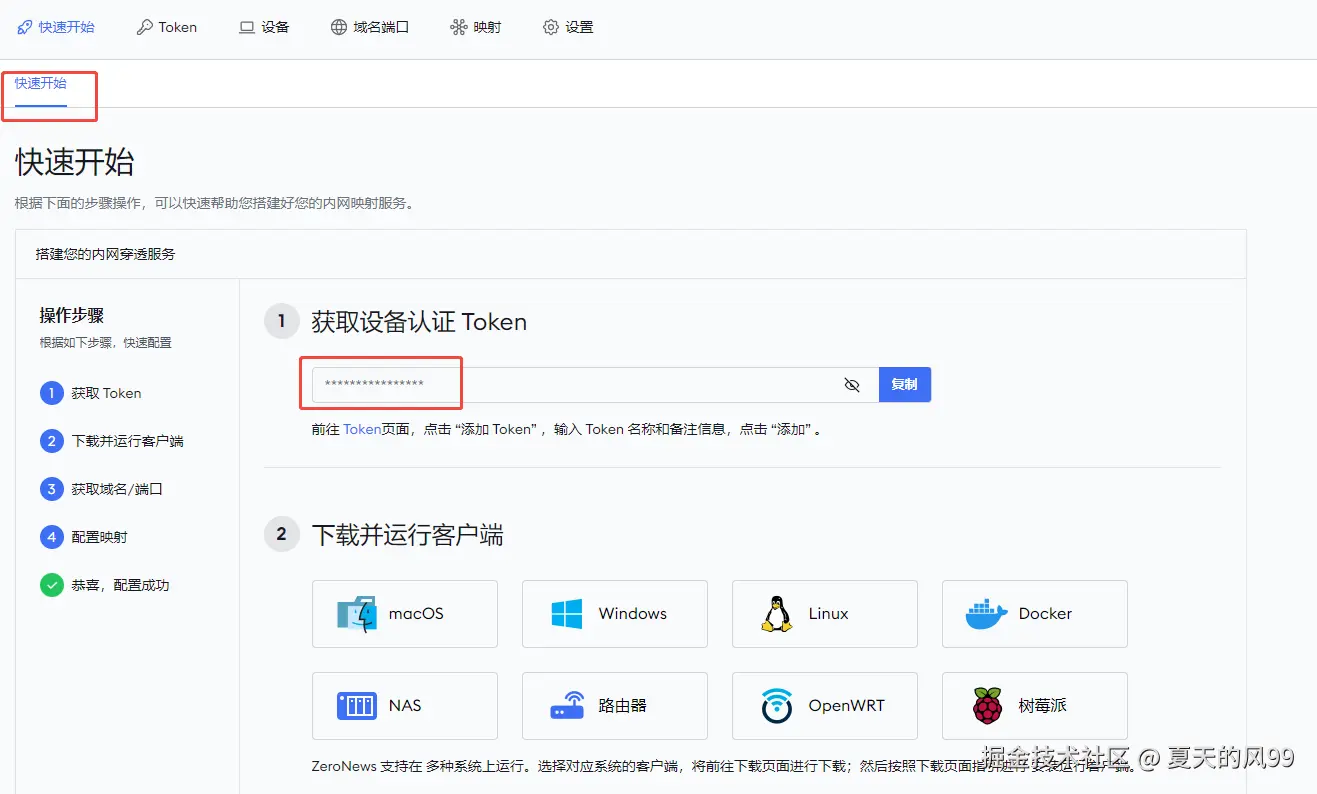The image size is (1317, 794).
Task: Click the 搭建您的内网穿透服务 panel title
Action: pos(105,254)
